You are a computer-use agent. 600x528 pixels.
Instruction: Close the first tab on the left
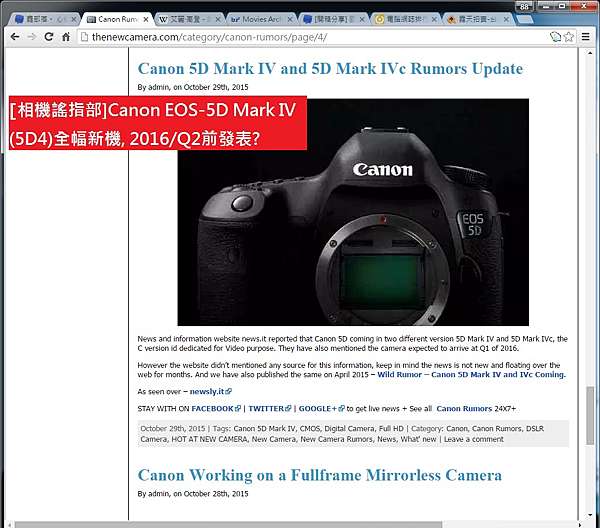pyautogui.click(x=74, y=19)
